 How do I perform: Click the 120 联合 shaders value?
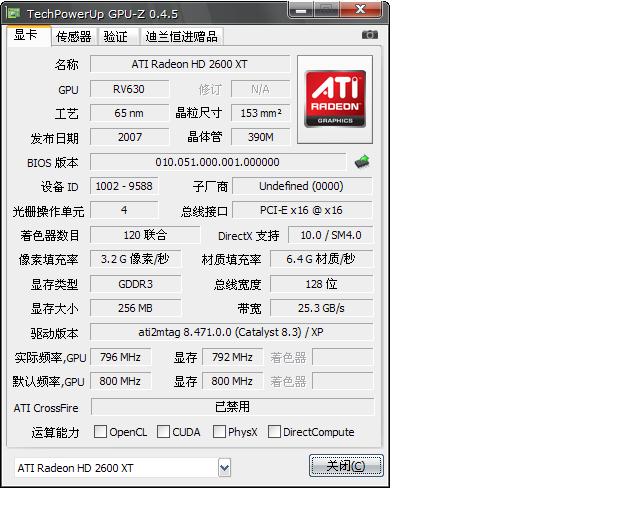pos(145,235)
